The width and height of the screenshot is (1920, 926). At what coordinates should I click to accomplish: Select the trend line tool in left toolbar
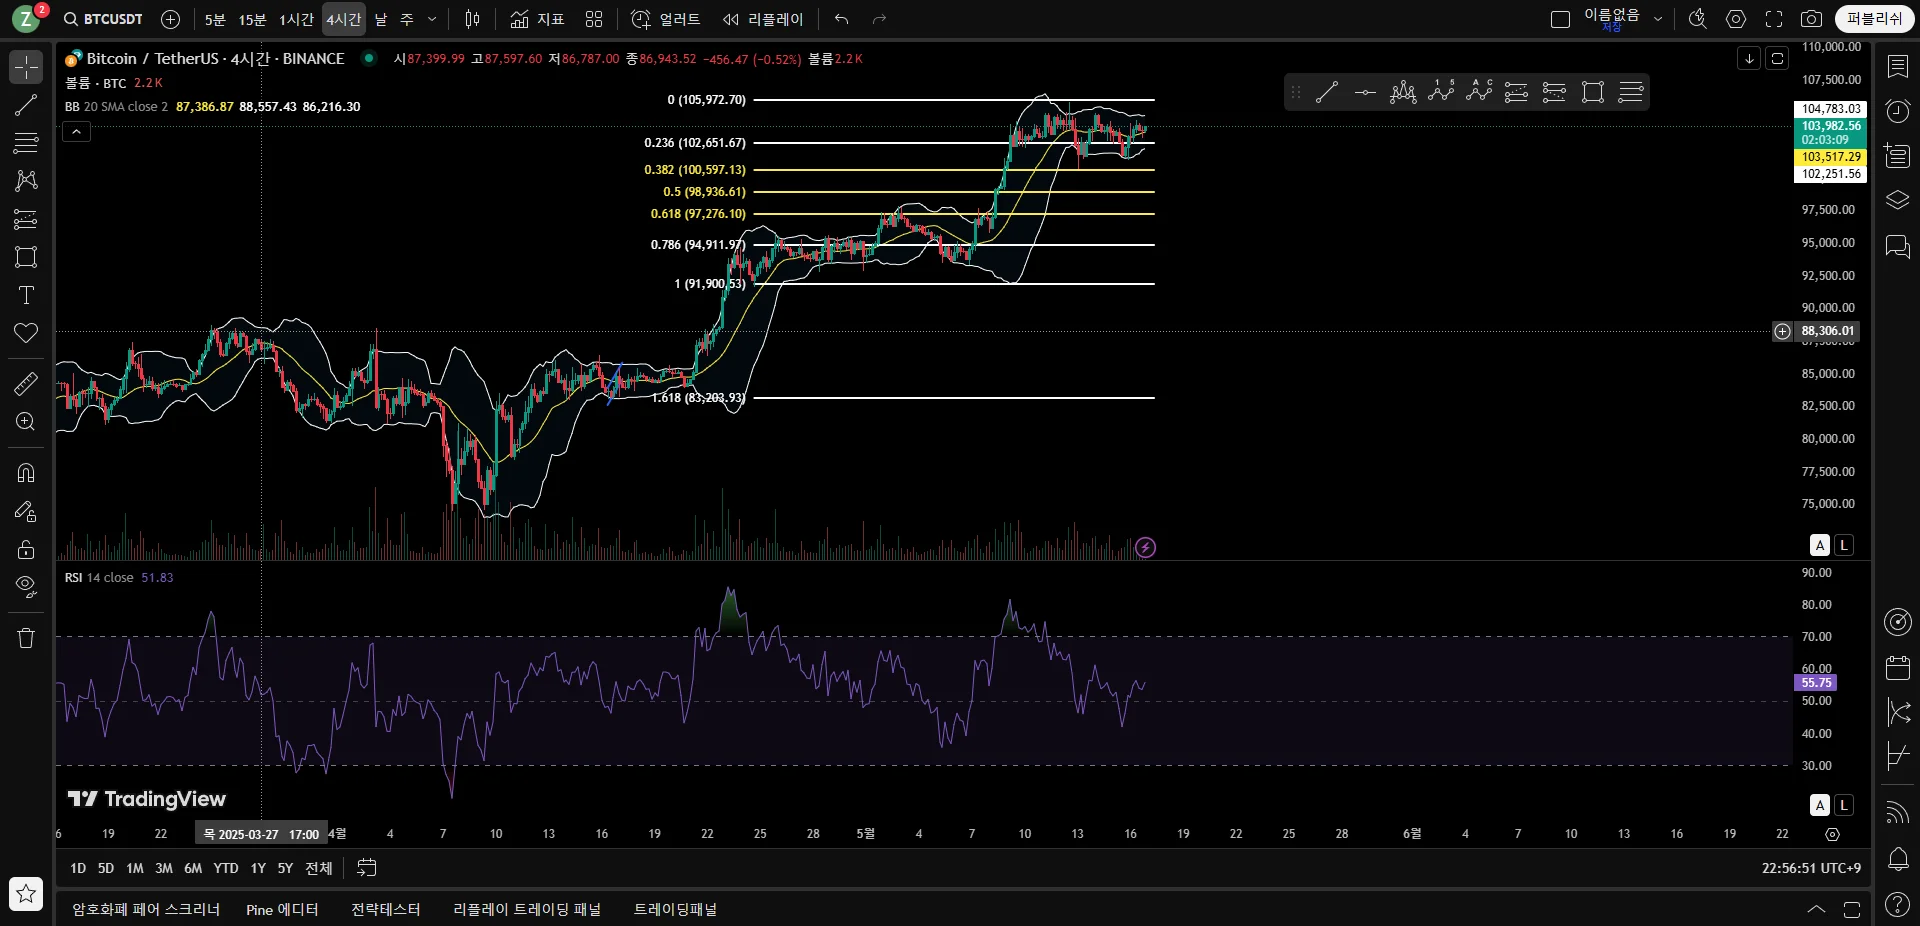pyautogui.click(x=26, y=105)
